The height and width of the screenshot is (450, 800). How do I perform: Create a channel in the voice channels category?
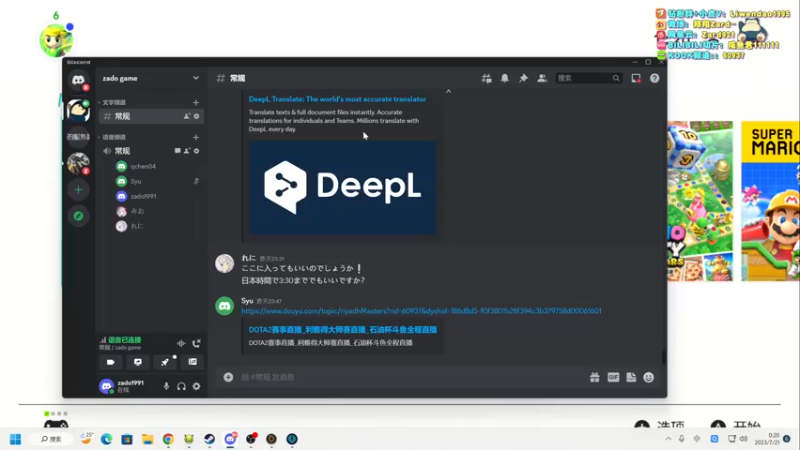(x=195, y=137)
